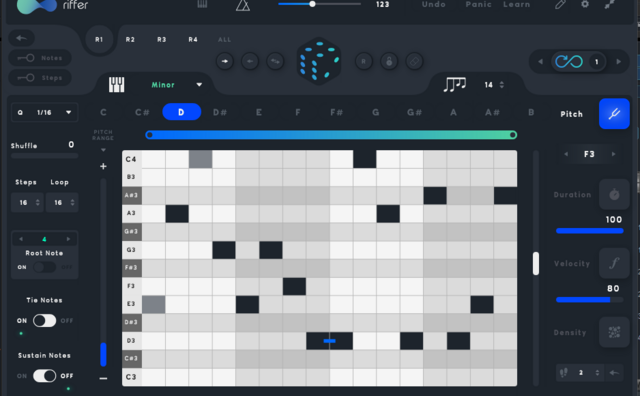Open the Minor scale dropdown
Image resolution: width=640 pixels, height=396 pixels.
176,85
